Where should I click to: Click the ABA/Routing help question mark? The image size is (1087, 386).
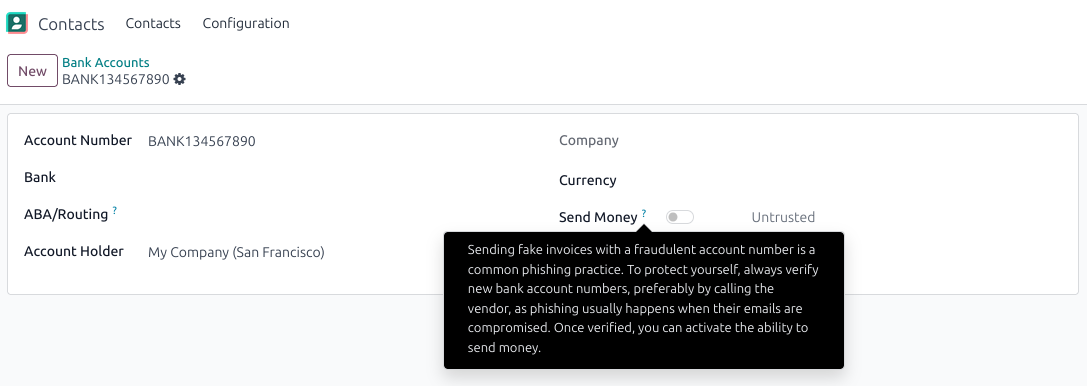114,210
